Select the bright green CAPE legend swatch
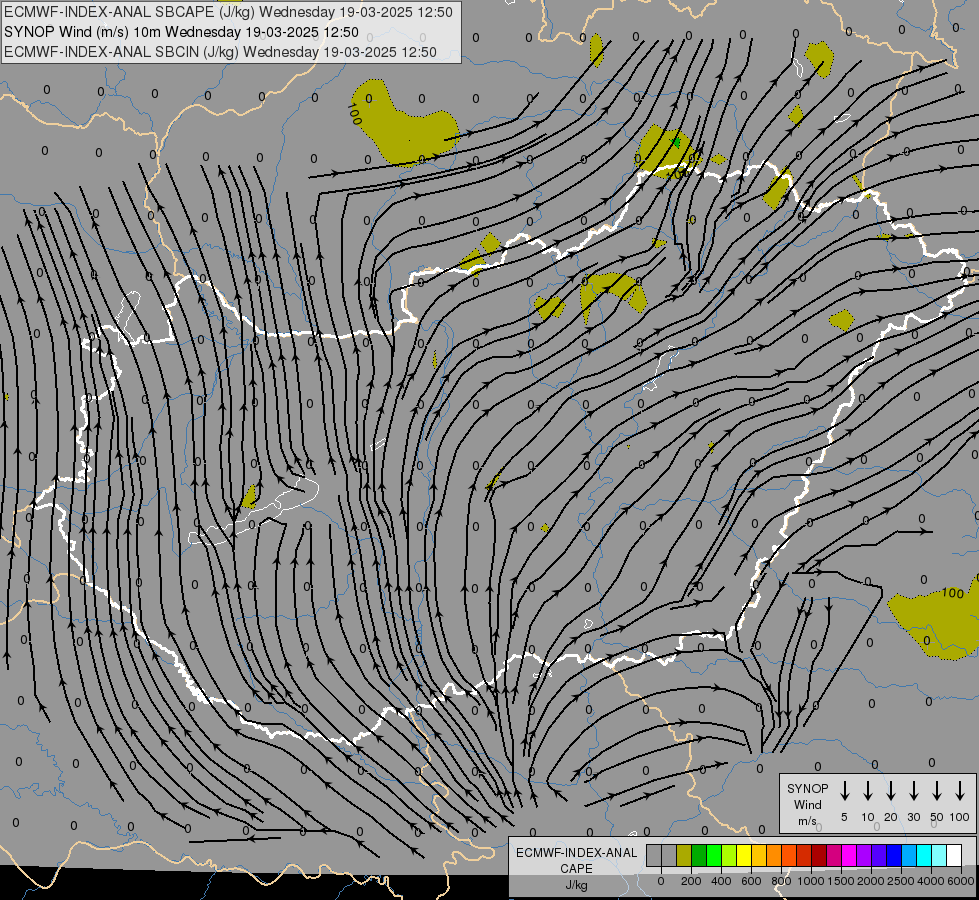 coord(714,855)
